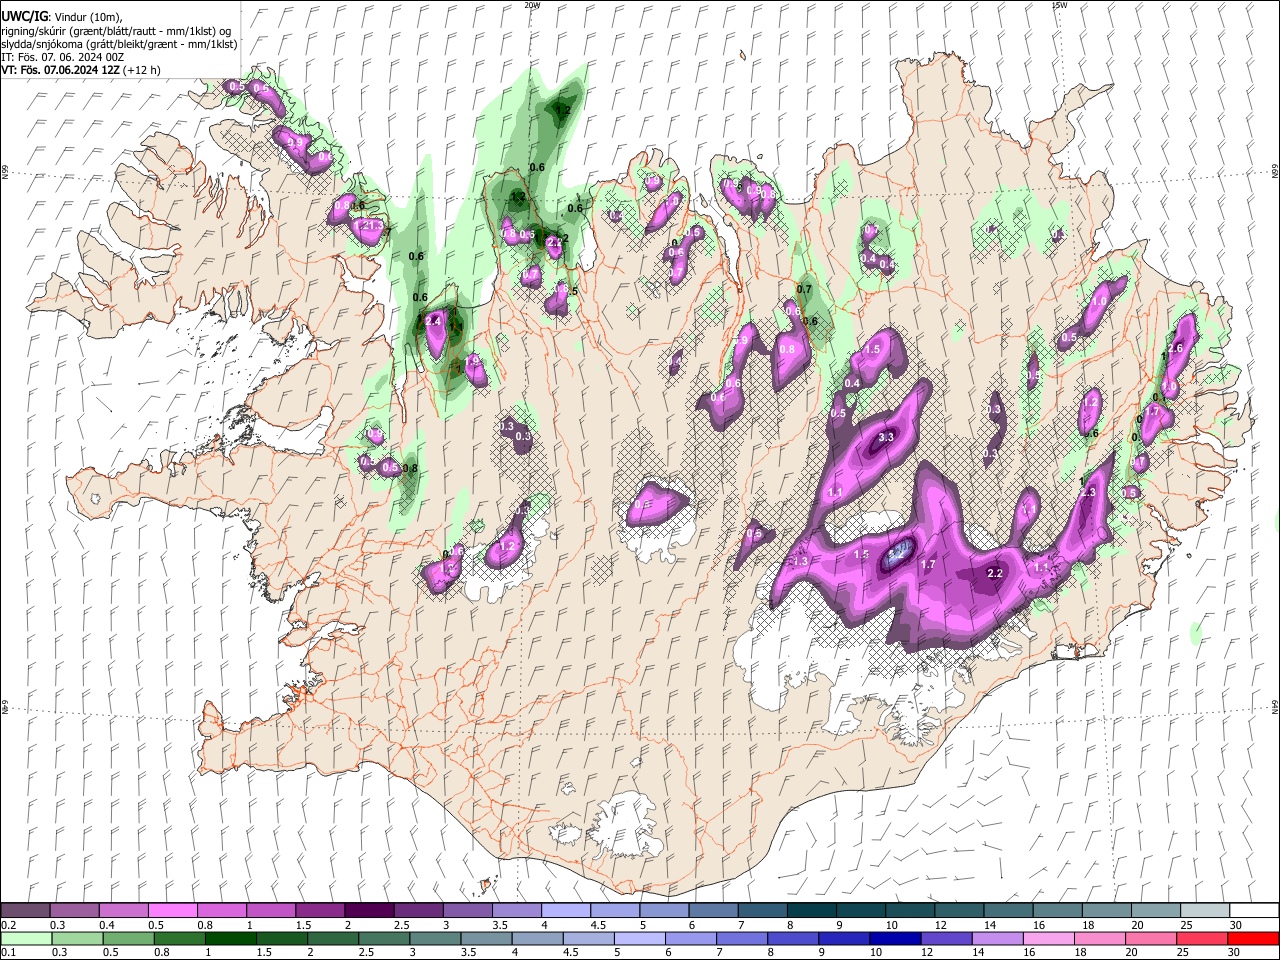
Task: Click the dark mauve 0.2 swatch in the upper legend row
Action: 25,910
